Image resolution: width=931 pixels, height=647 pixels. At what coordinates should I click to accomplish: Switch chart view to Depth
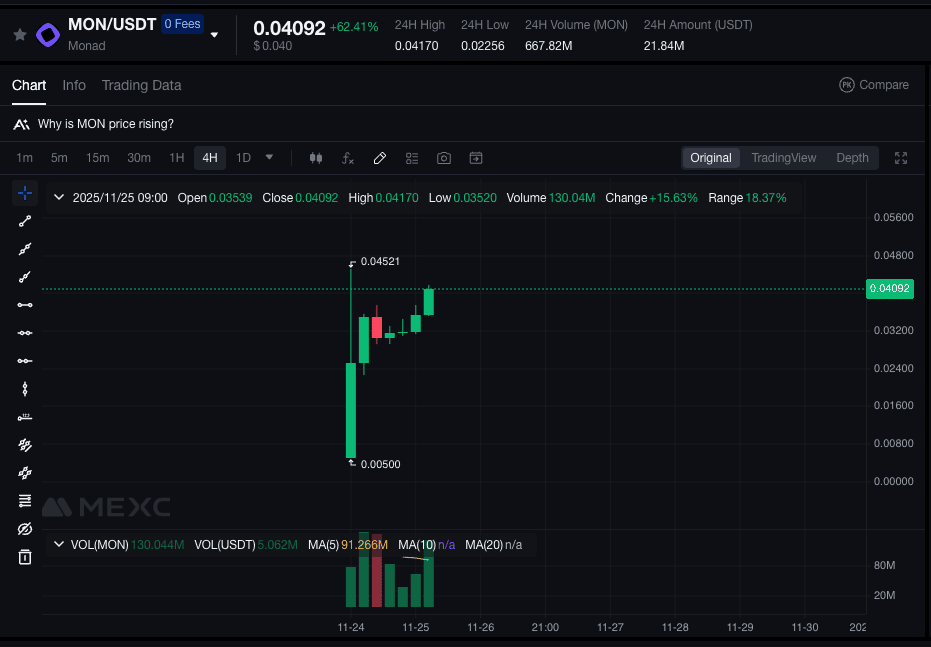click(852, 158)
